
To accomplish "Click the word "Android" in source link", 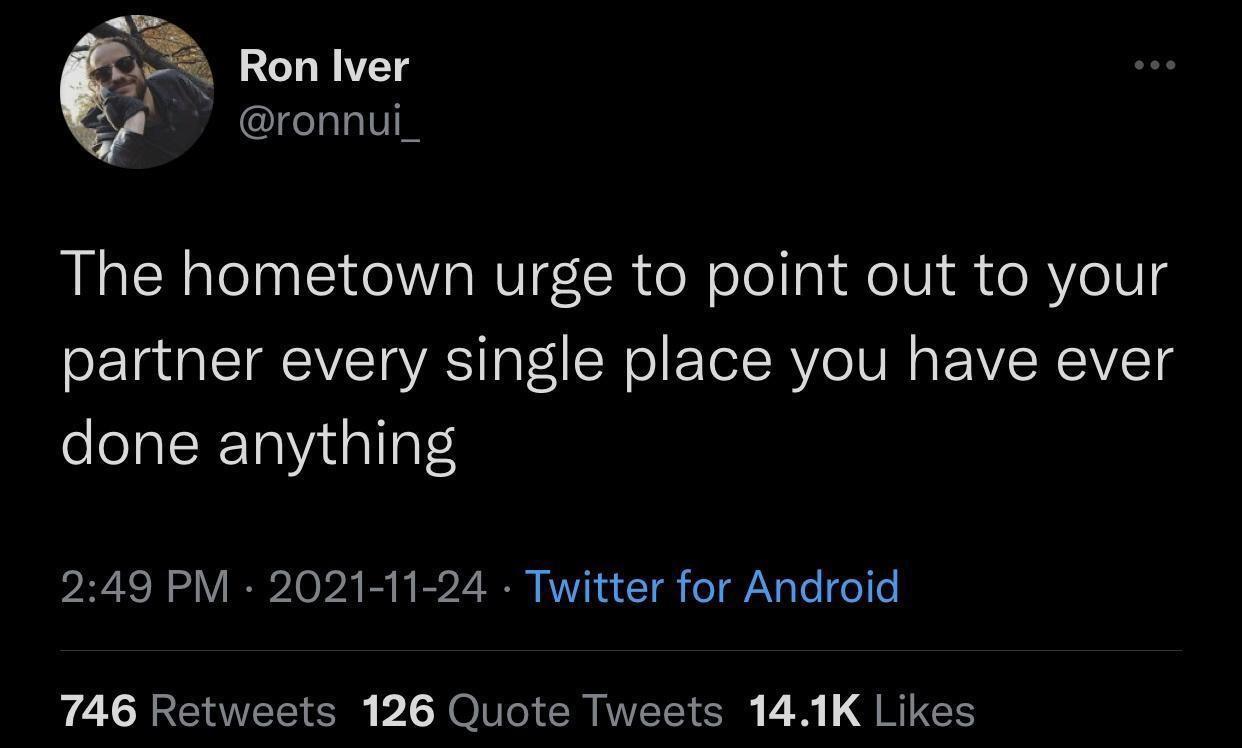I will coord(822,585).
